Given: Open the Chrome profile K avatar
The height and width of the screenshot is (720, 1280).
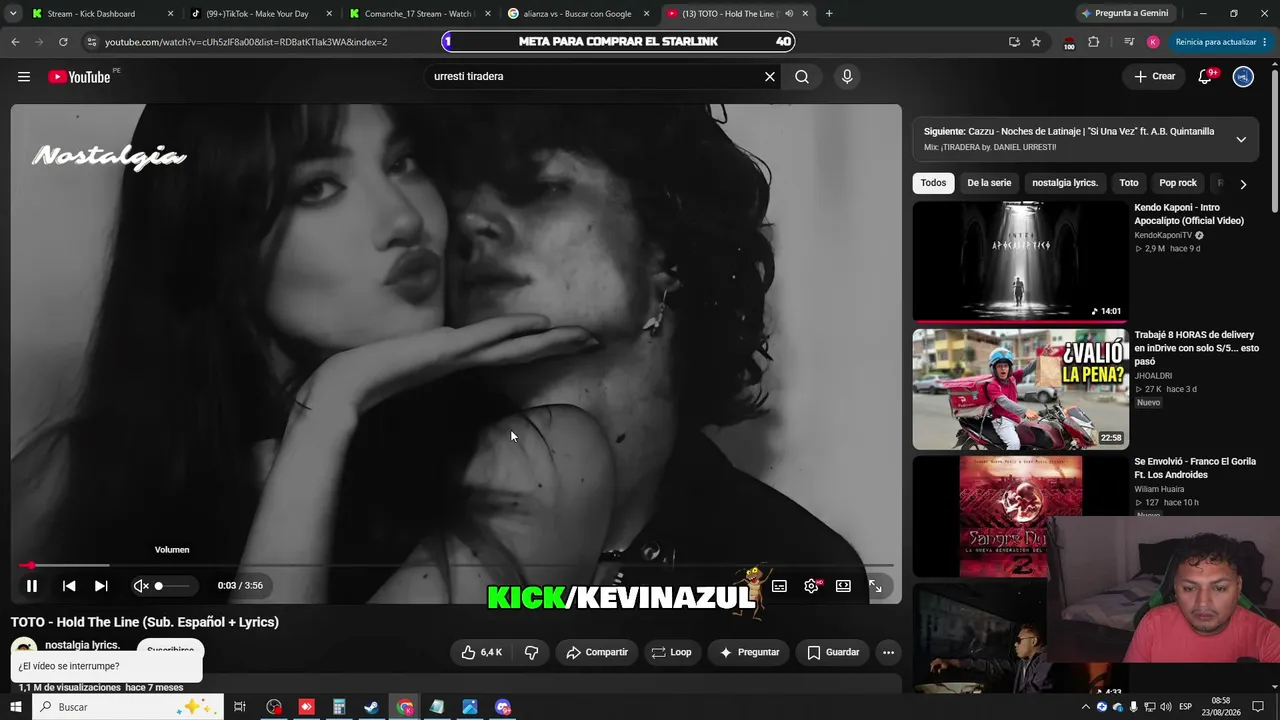Looking at the screenshot, I should 1153,42.
